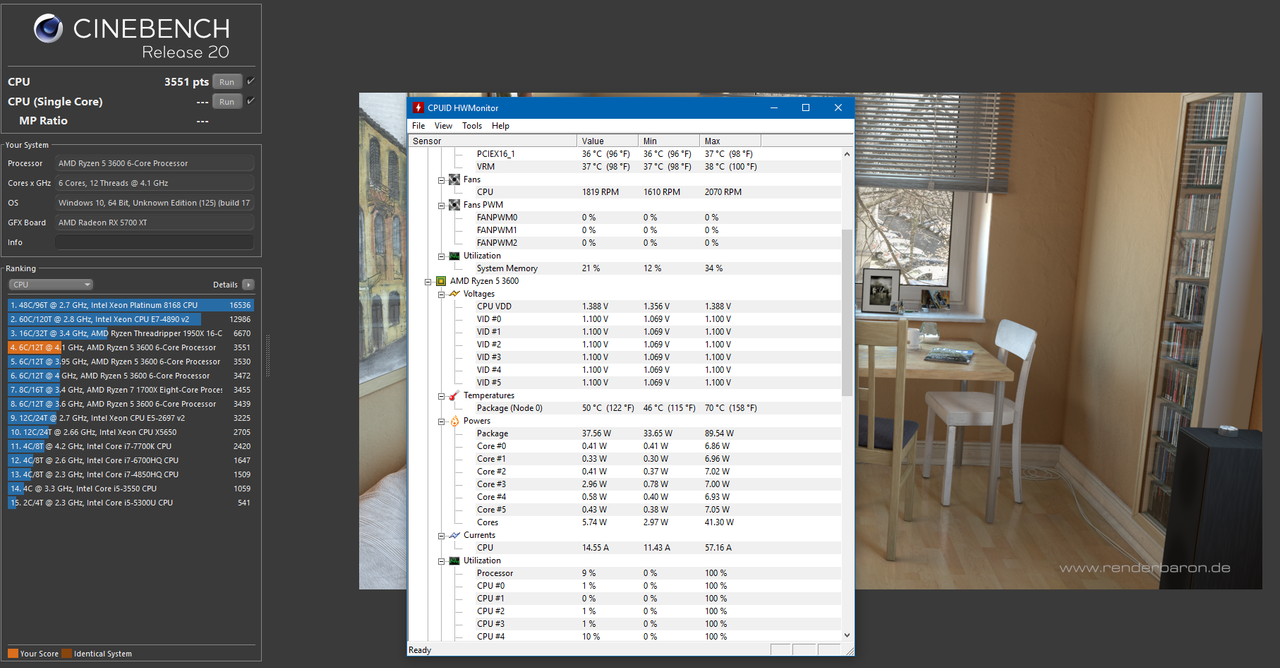Run the CPU Single Core benchmark
Screen dimensions: 1280x668
click(227, 101)
